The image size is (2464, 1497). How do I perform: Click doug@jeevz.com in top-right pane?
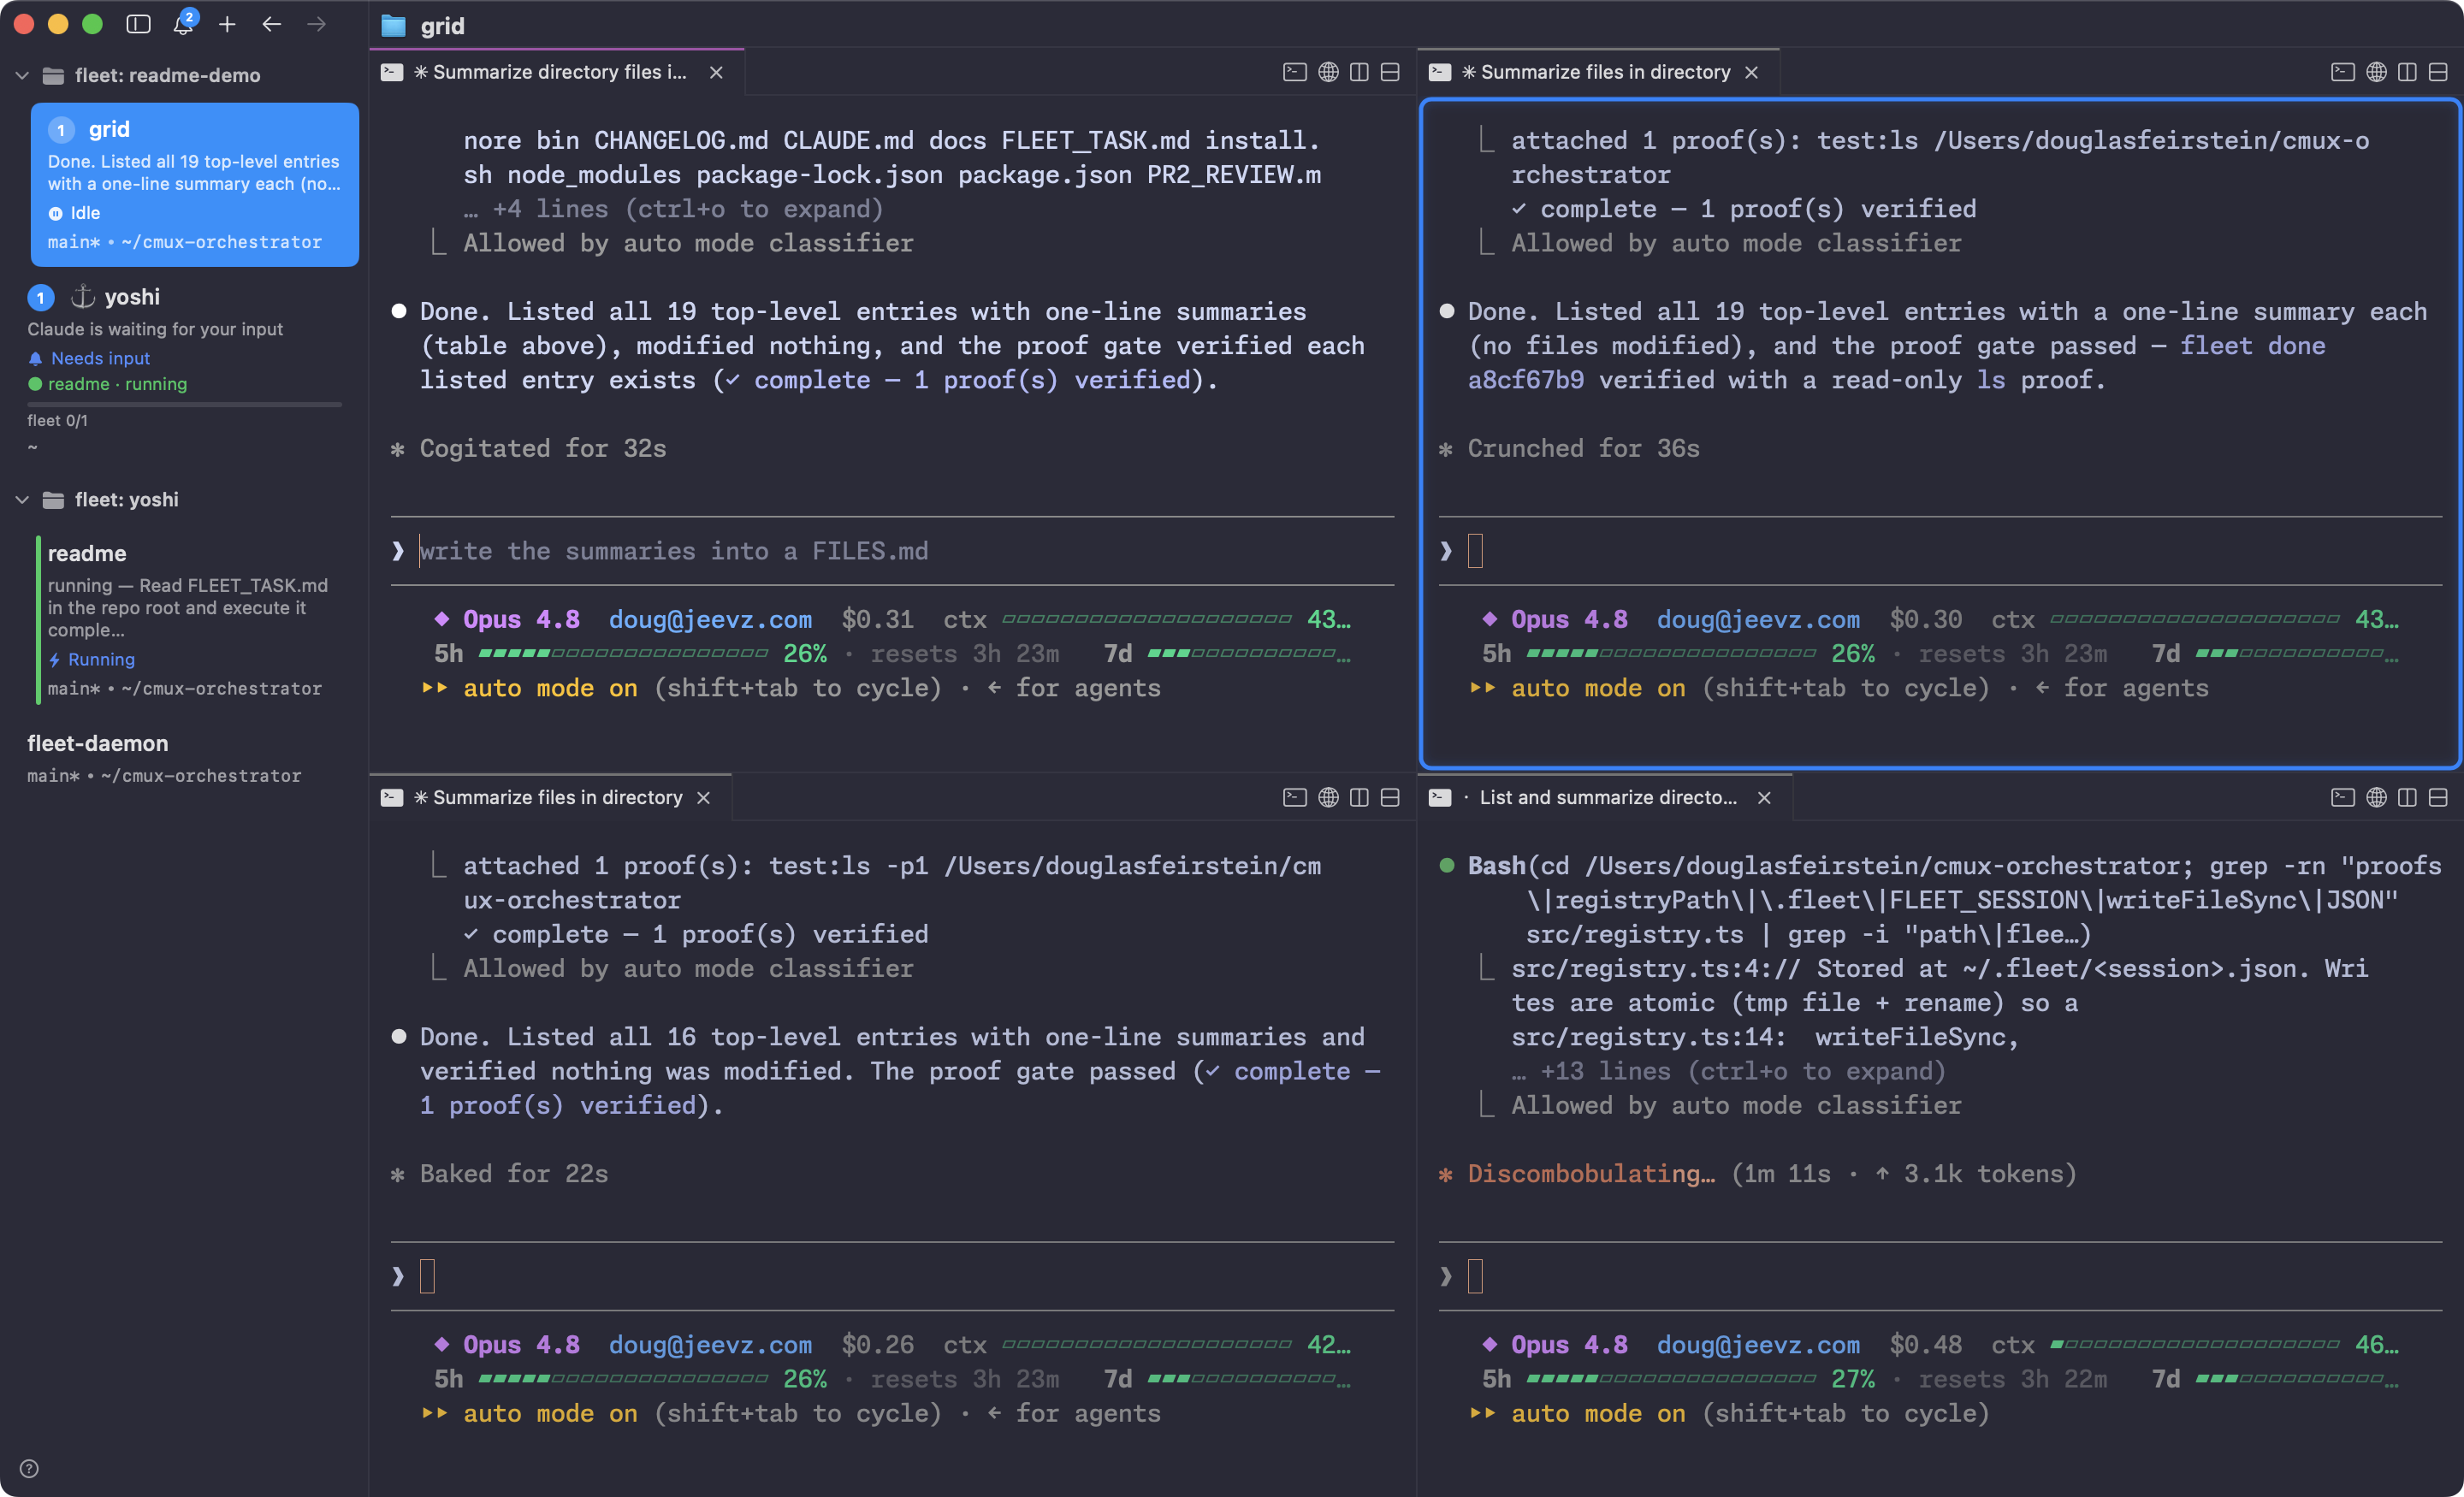(1758, 619)
